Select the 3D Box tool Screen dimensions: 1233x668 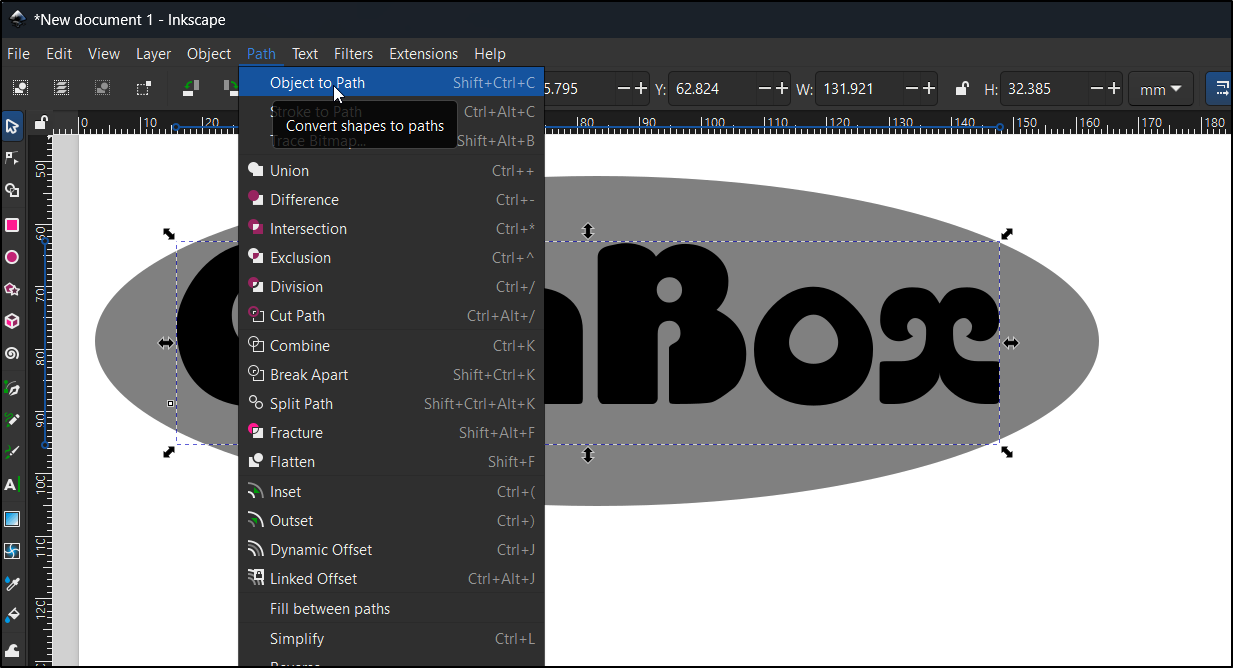point(12,321)
